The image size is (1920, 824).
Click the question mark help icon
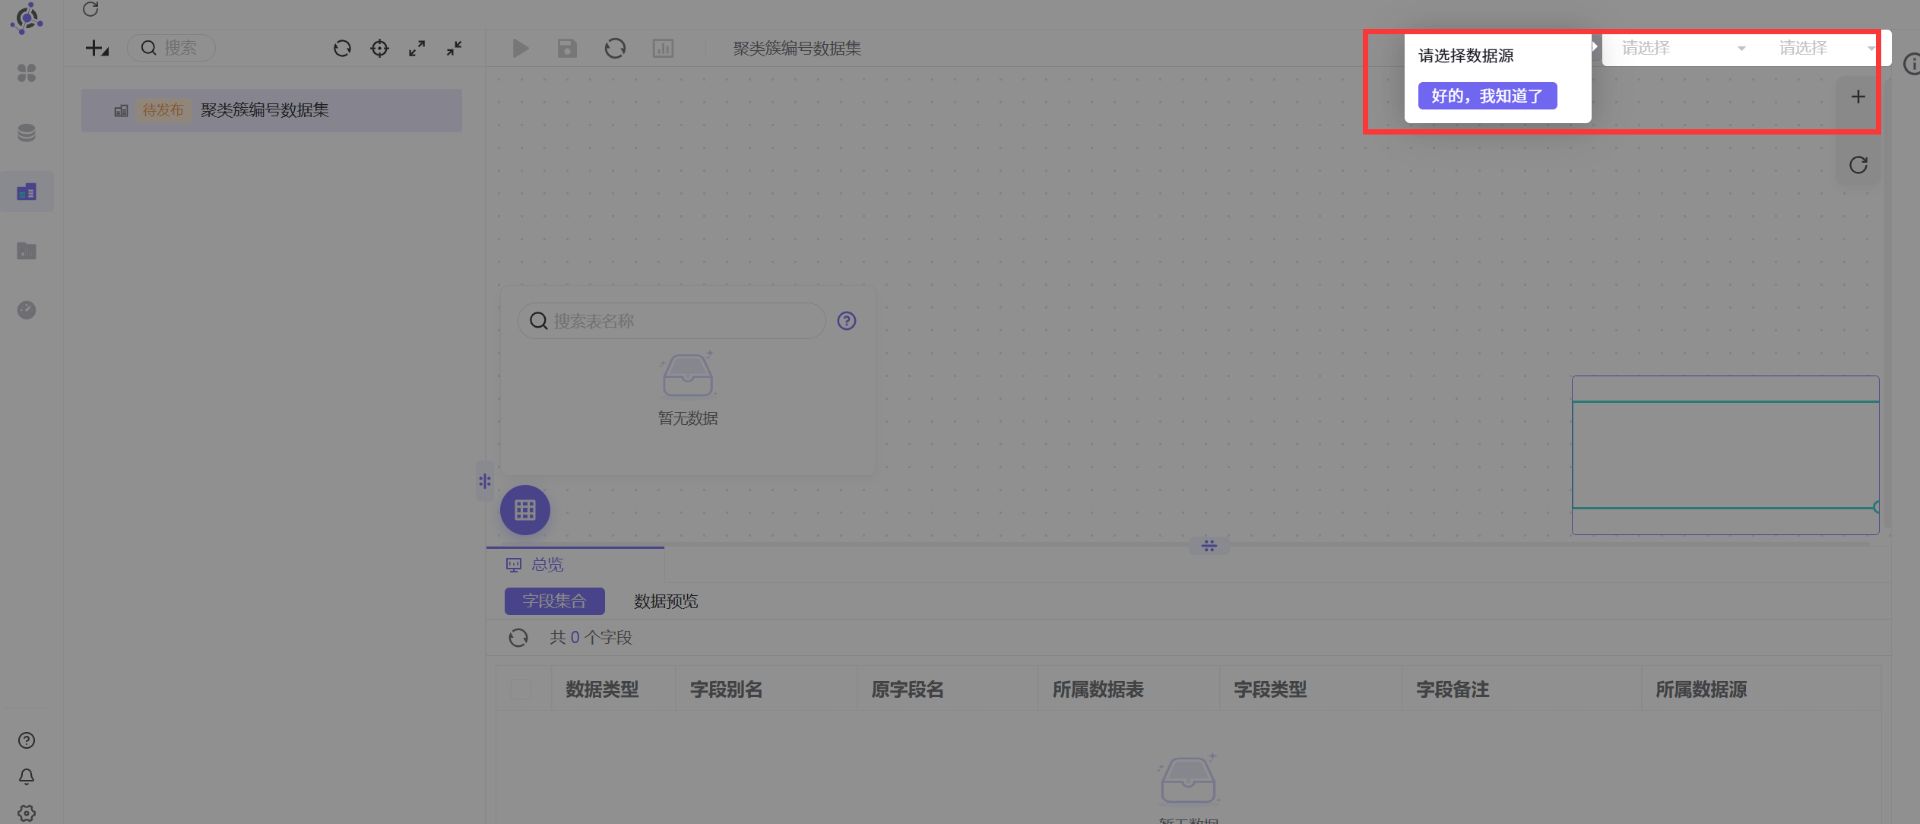[847, 321]
